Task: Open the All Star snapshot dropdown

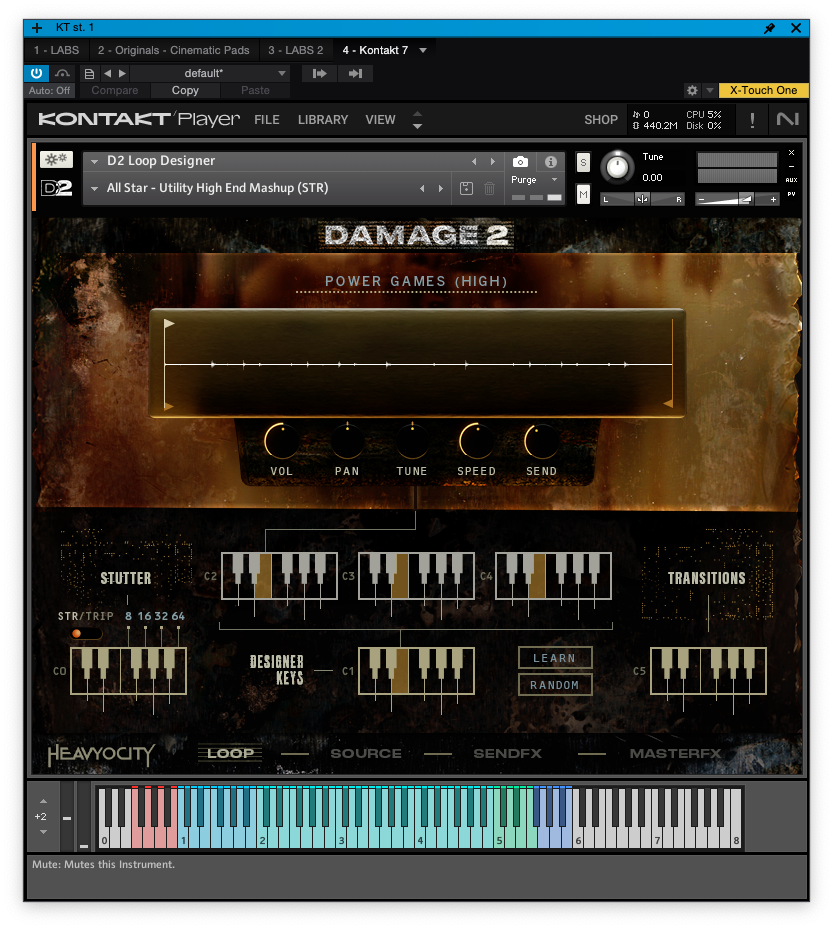Action: (x=94, y=188)
